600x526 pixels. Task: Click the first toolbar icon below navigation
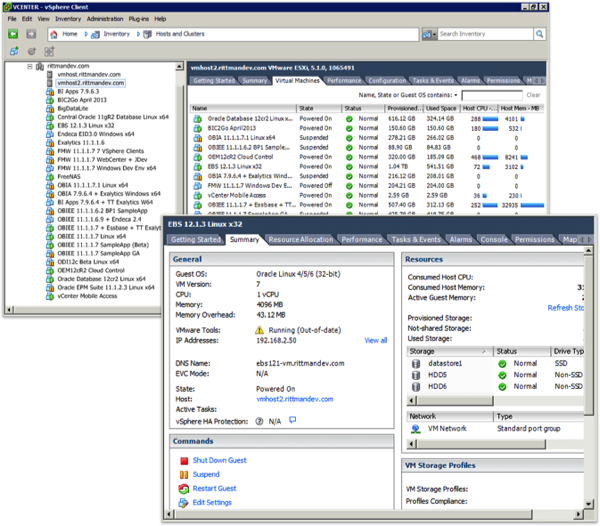click(x=14, y=51)
